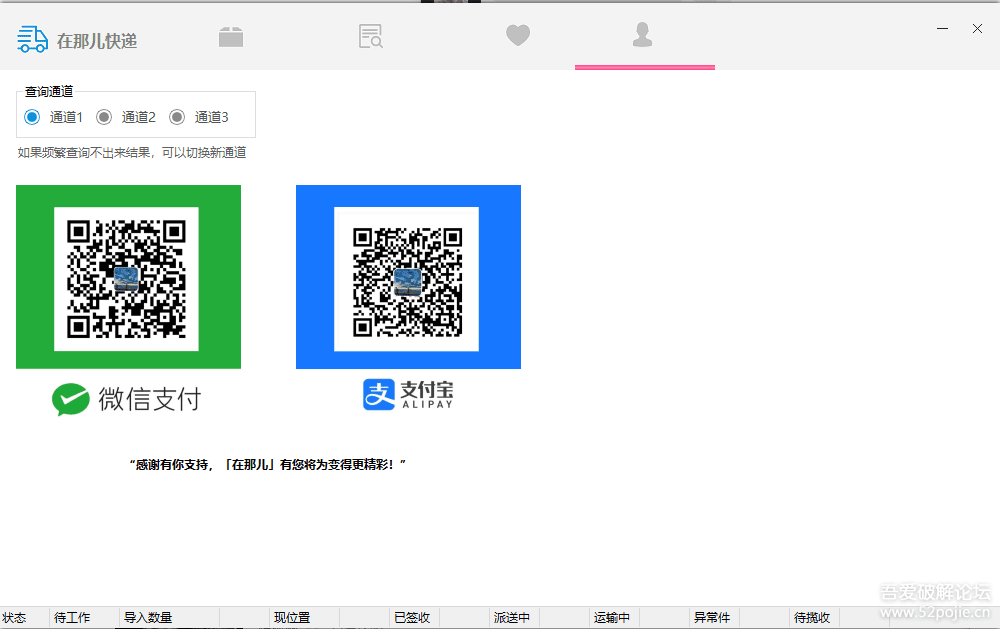Open the package tracking tab icon

click(x=231, y=36)
